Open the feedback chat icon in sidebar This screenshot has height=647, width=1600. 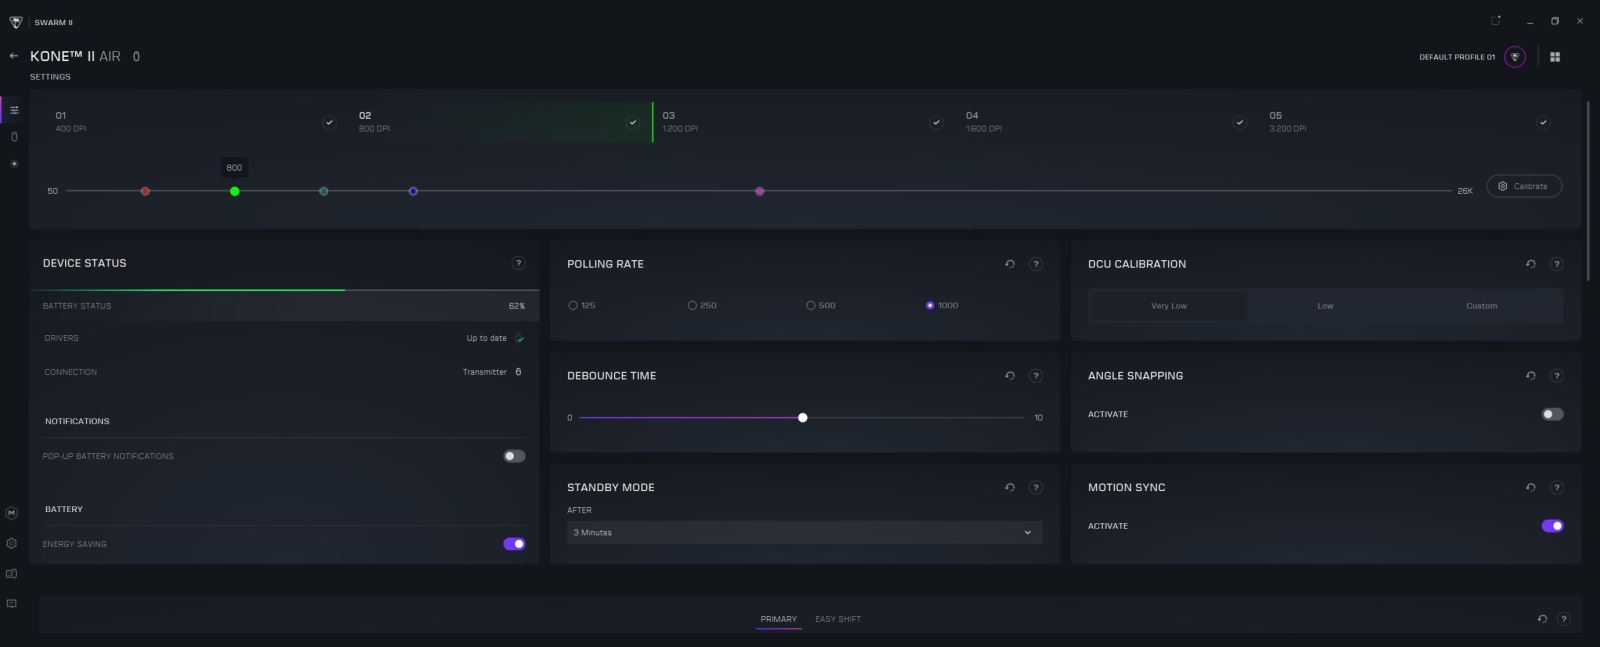(12, 604)
